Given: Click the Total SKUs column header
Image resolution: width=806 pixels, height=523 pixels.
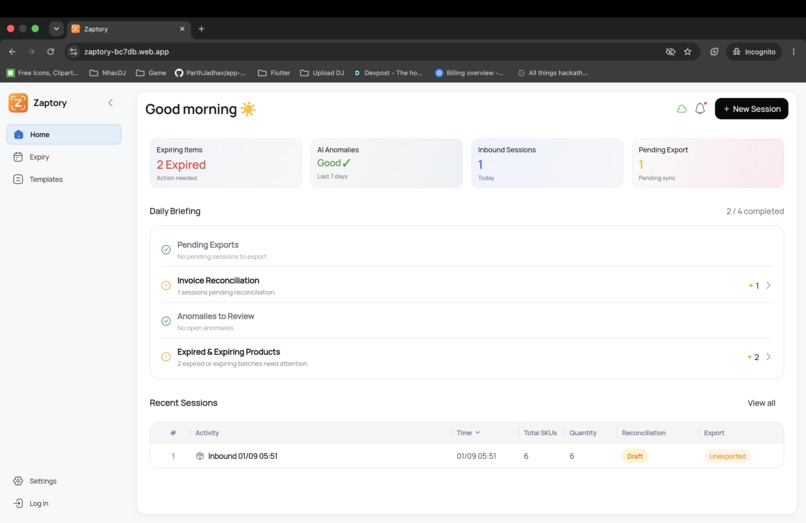Looking at the screenshot, I should pos(540,432).
